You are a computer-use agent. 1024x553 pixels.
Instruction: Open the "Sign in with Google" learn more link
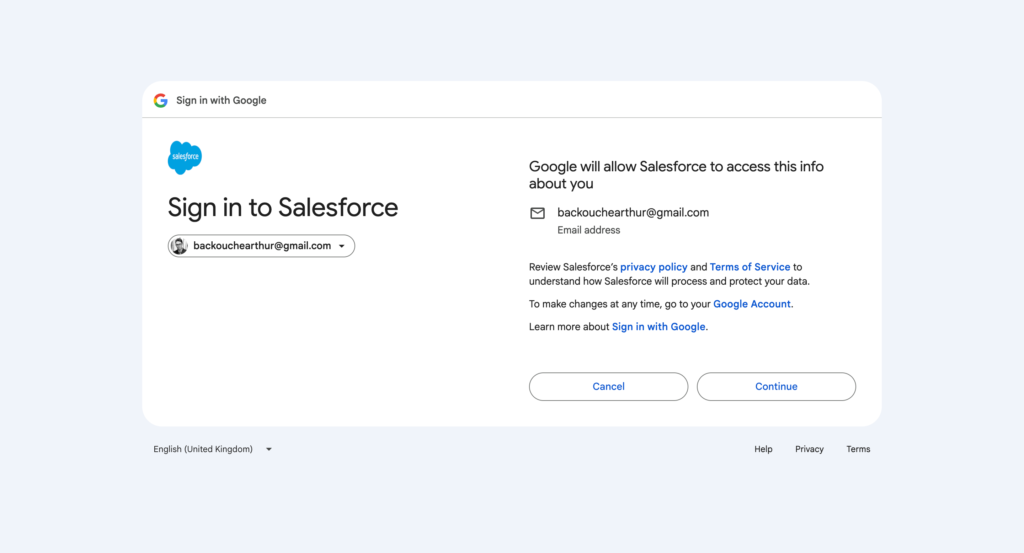659,327
